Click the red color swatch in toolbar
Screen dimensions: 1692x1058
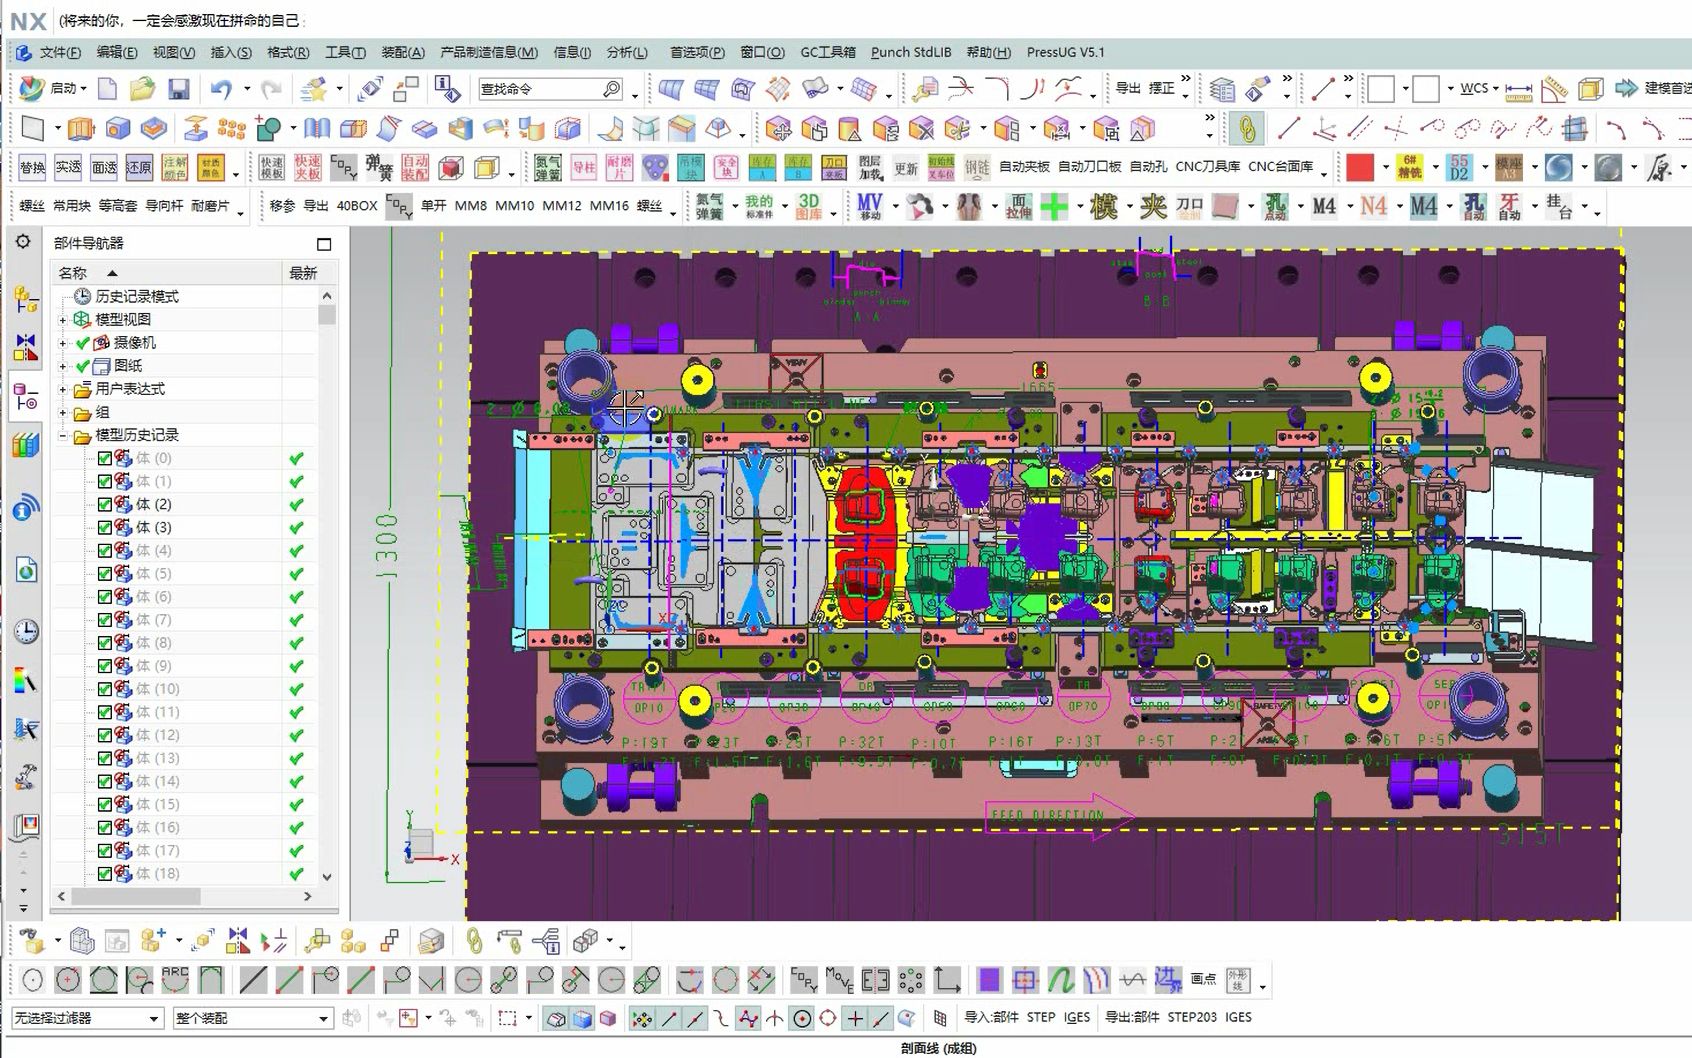click(x=1359, y=167)
